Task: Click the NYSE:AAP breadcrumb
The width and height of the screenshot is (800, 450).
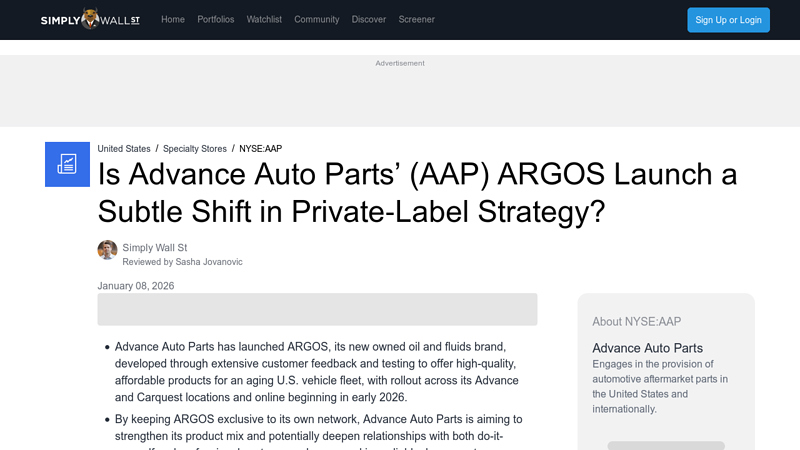Action: point(261,148)
